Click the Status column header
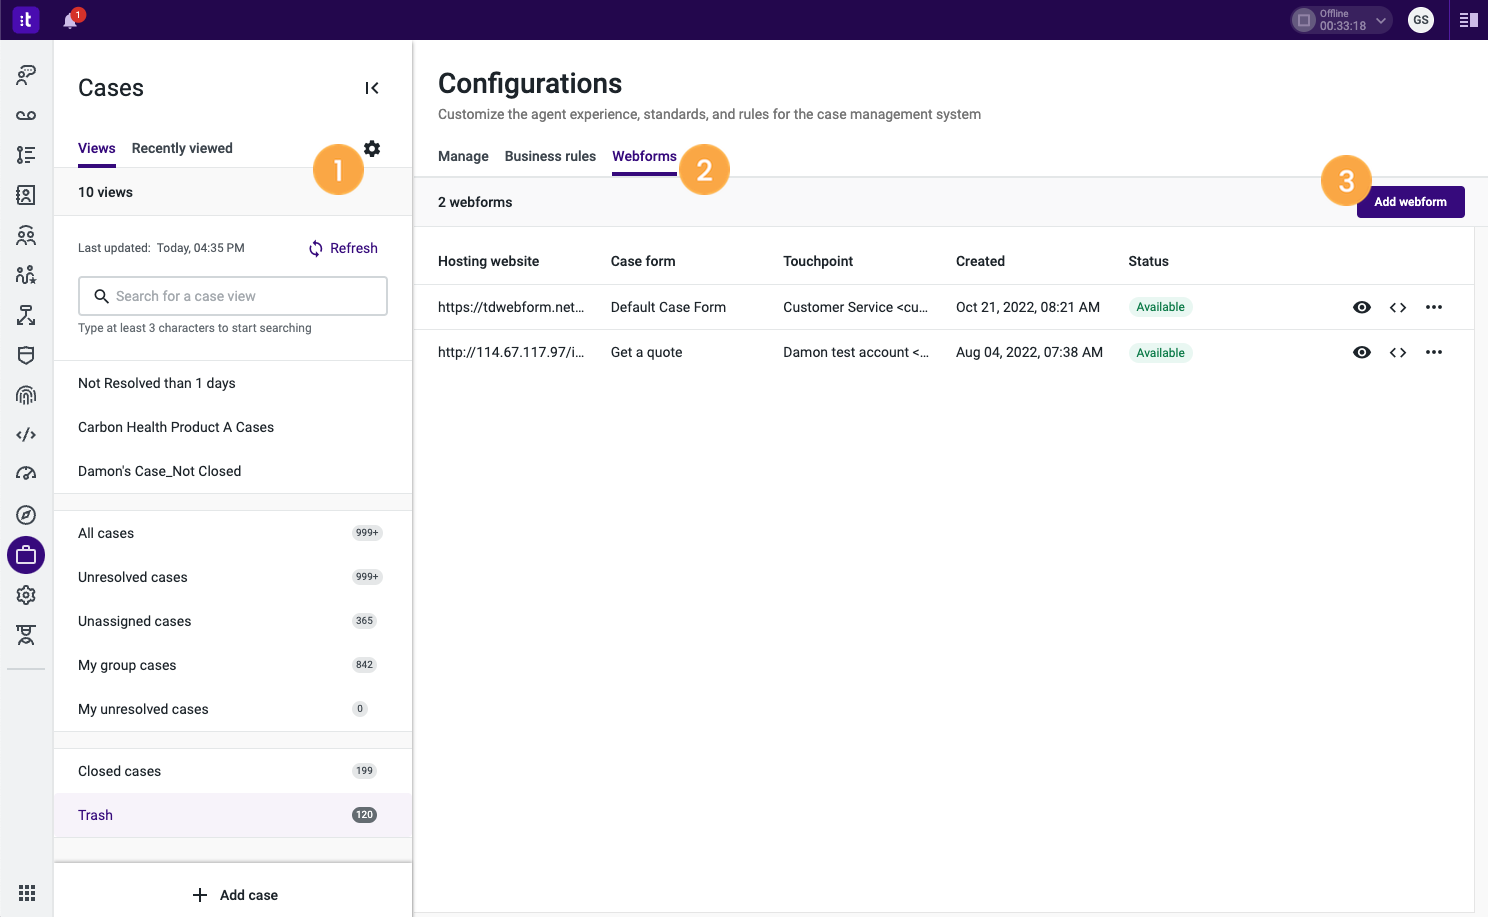Viewport: 1488px width, 917px height. 1148,261
